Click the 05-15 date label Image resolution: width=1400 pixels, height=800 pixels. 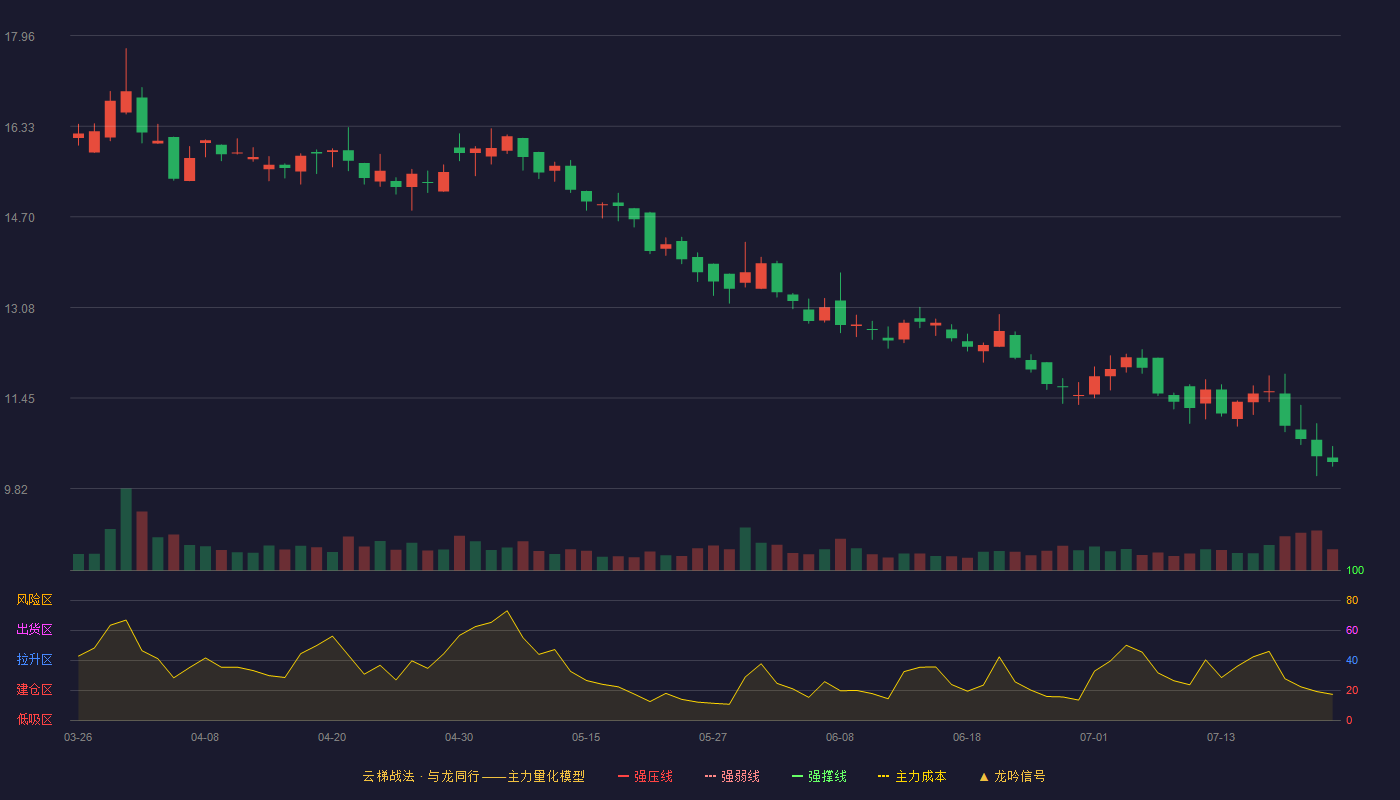(x=586, y=737)
